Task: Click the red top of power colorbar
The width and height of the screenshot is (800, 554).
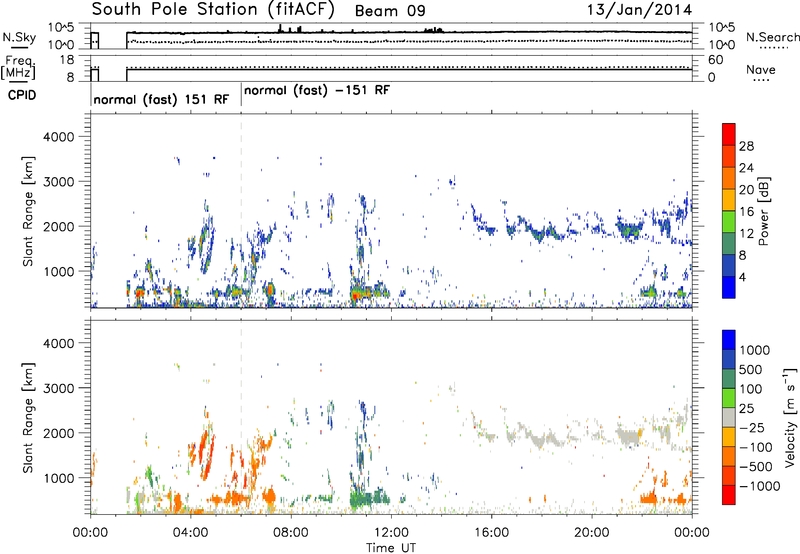Action: coord(729,134)
